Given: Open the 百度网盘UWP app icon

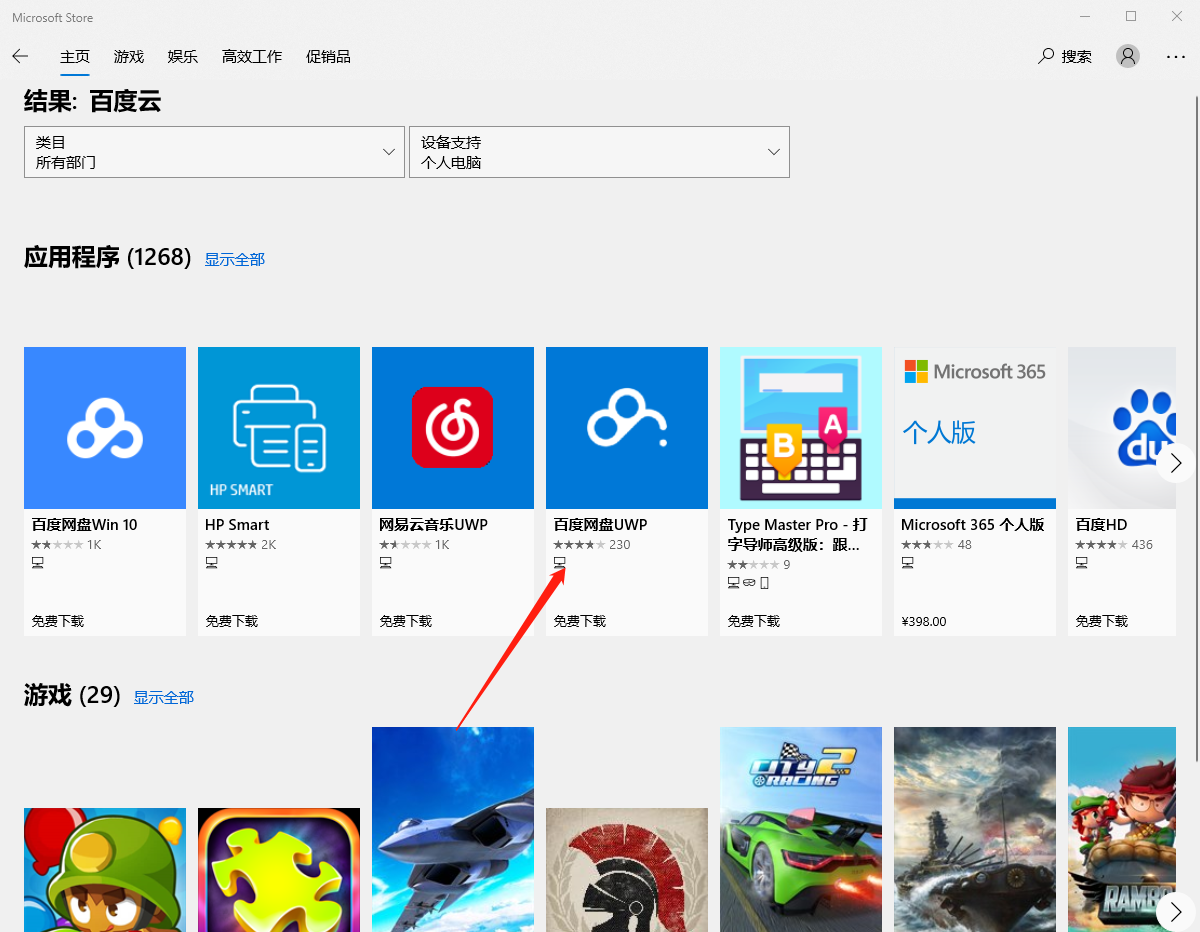Looking at the screenshot, I should point(627,428).
